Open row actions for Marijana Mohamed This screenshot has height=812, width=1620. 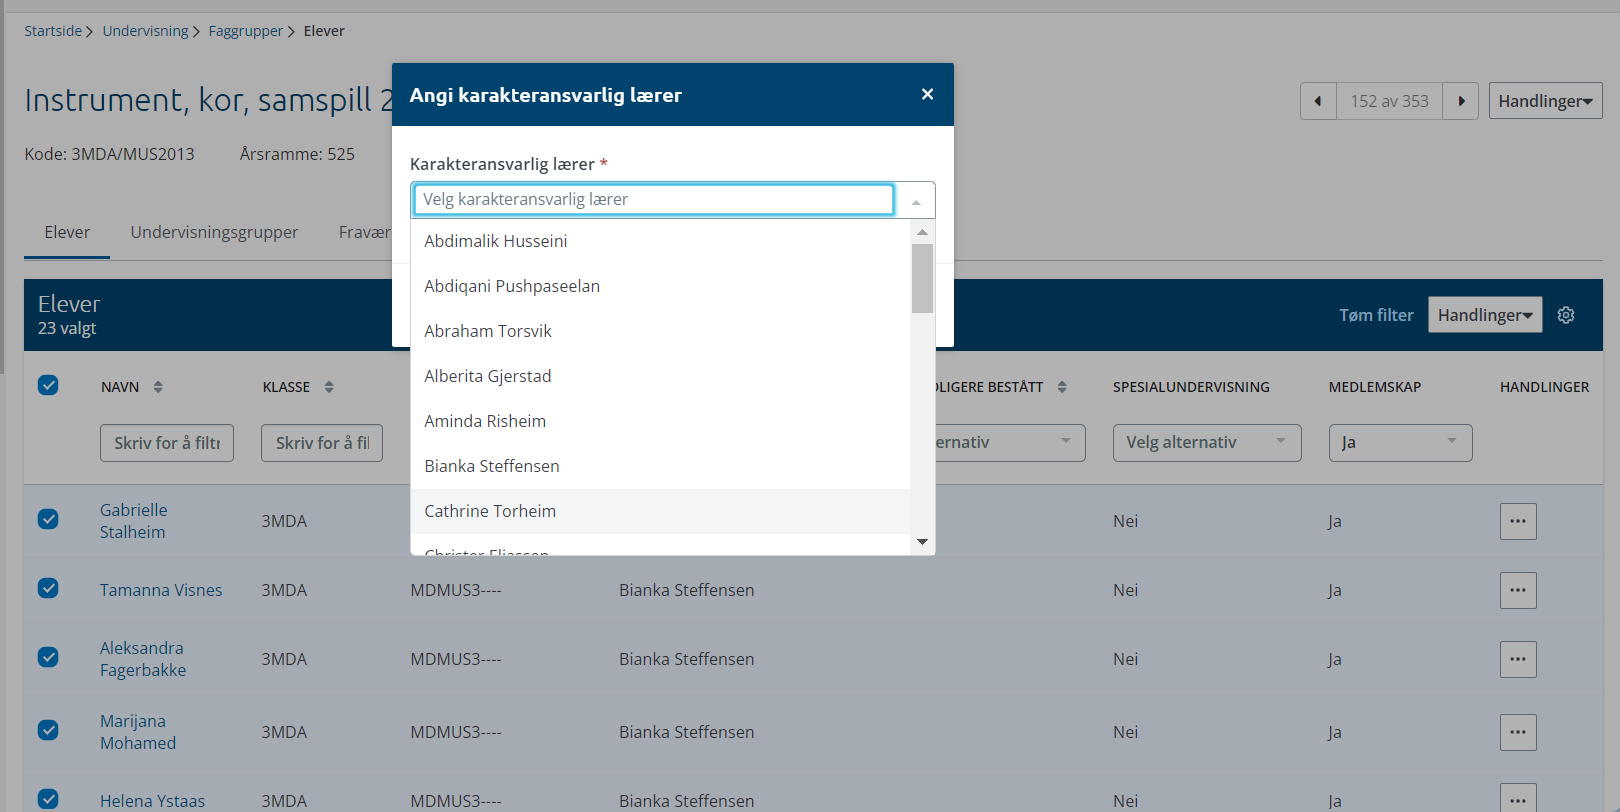[1518, 732]
